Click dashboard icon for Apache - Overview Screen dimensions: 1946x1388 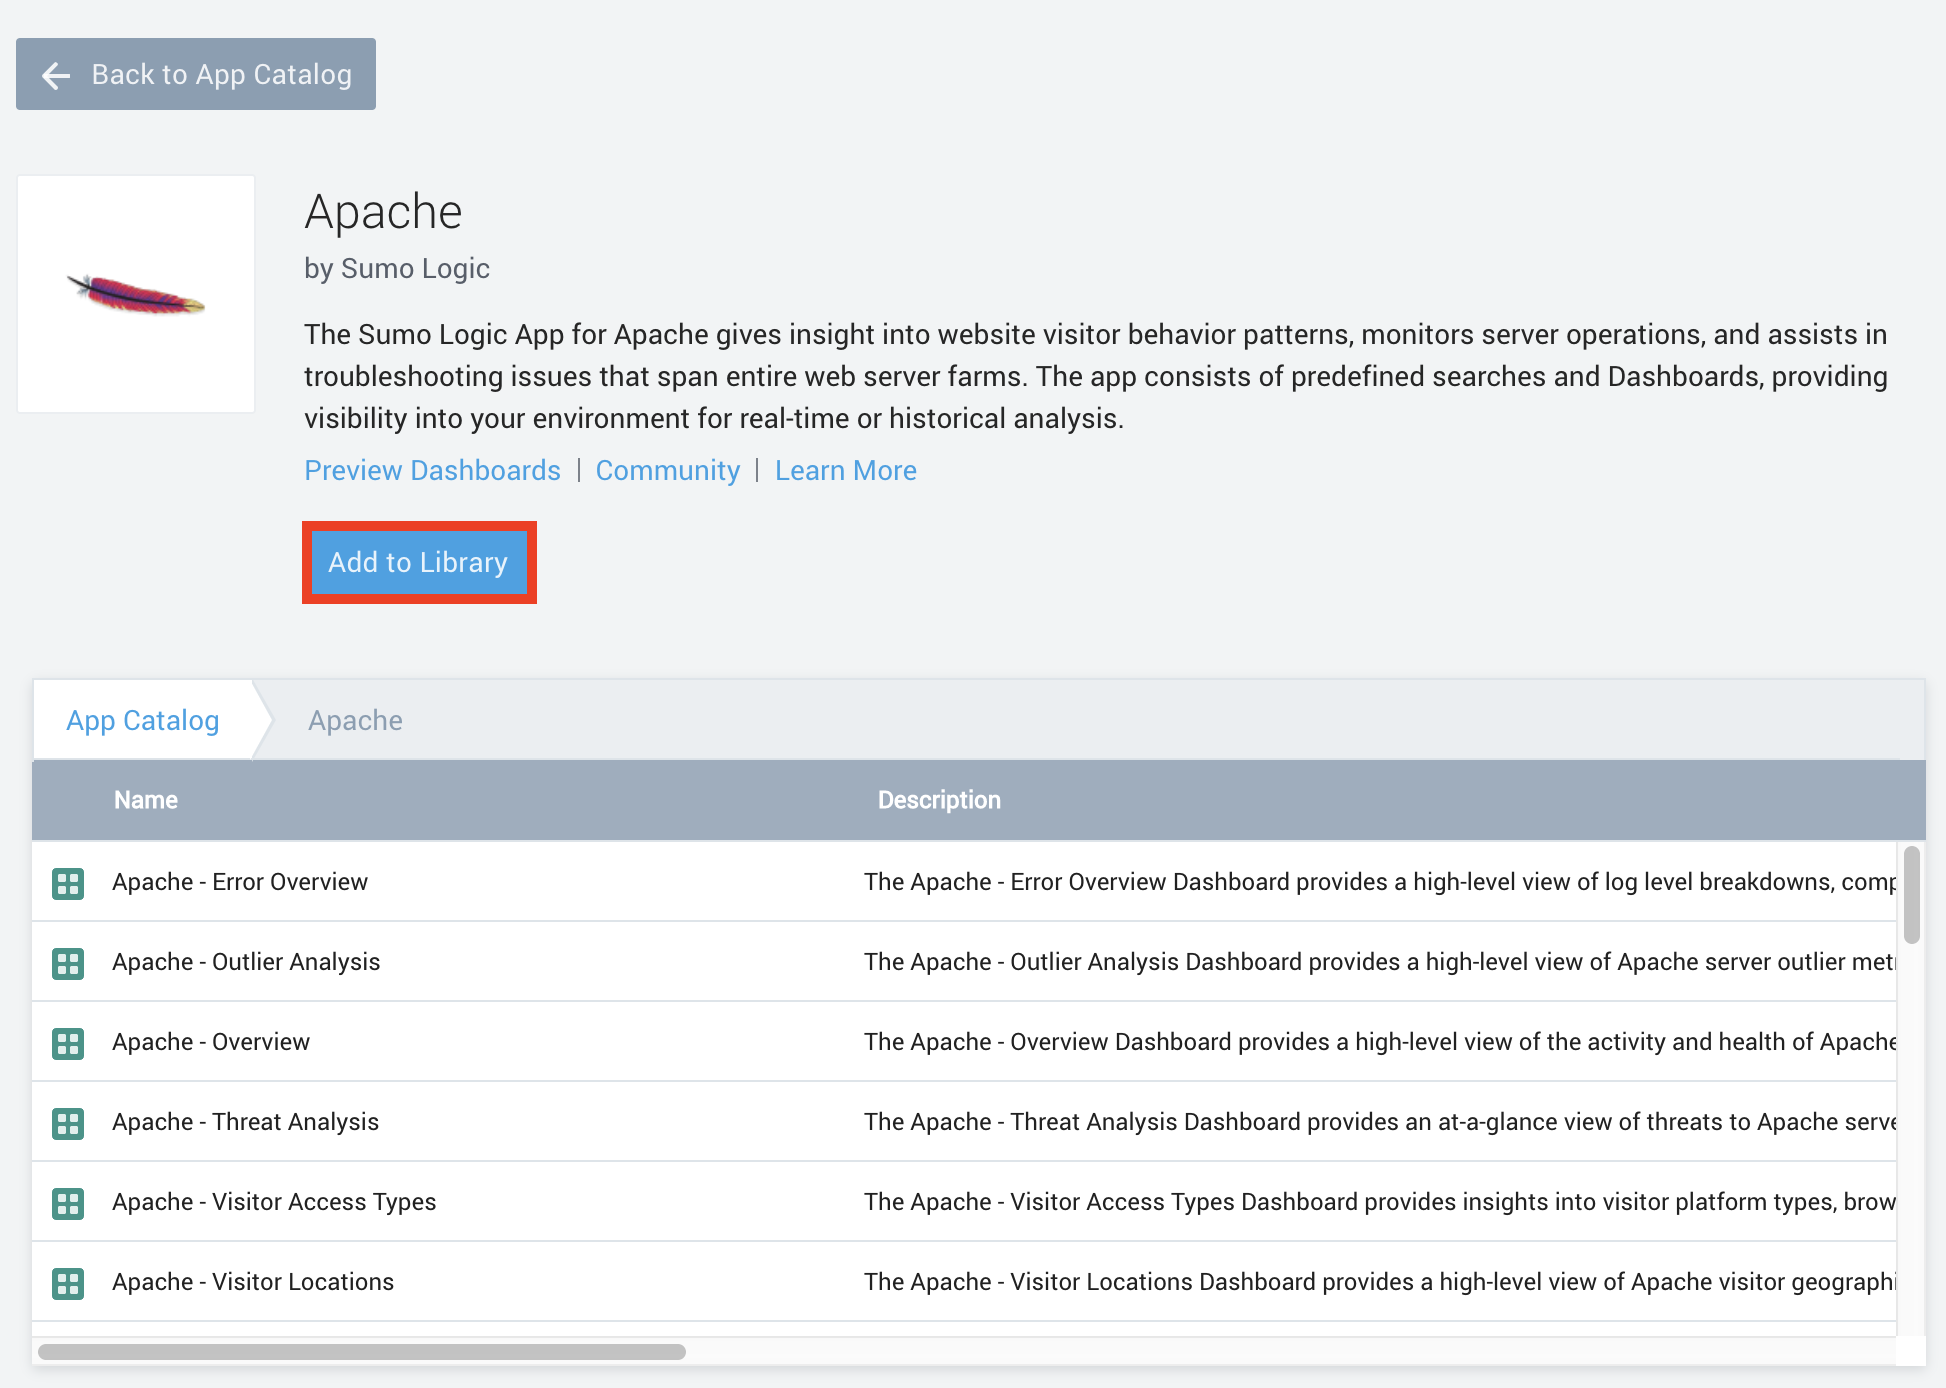click(x=68, y=1043)
